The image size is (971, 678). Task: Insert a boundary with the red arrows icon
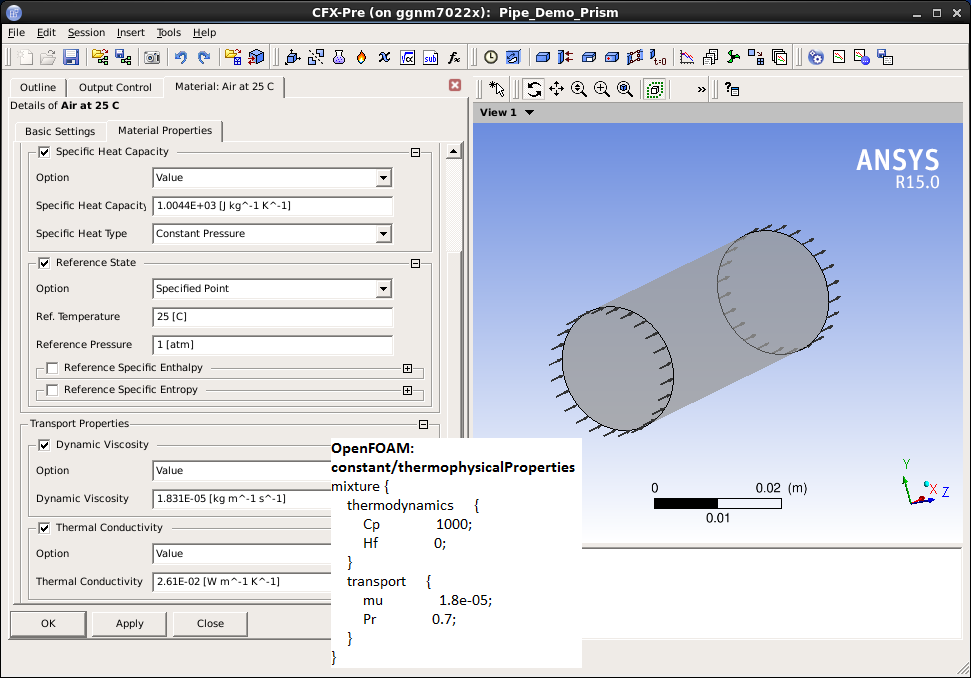tap(565, 58)
